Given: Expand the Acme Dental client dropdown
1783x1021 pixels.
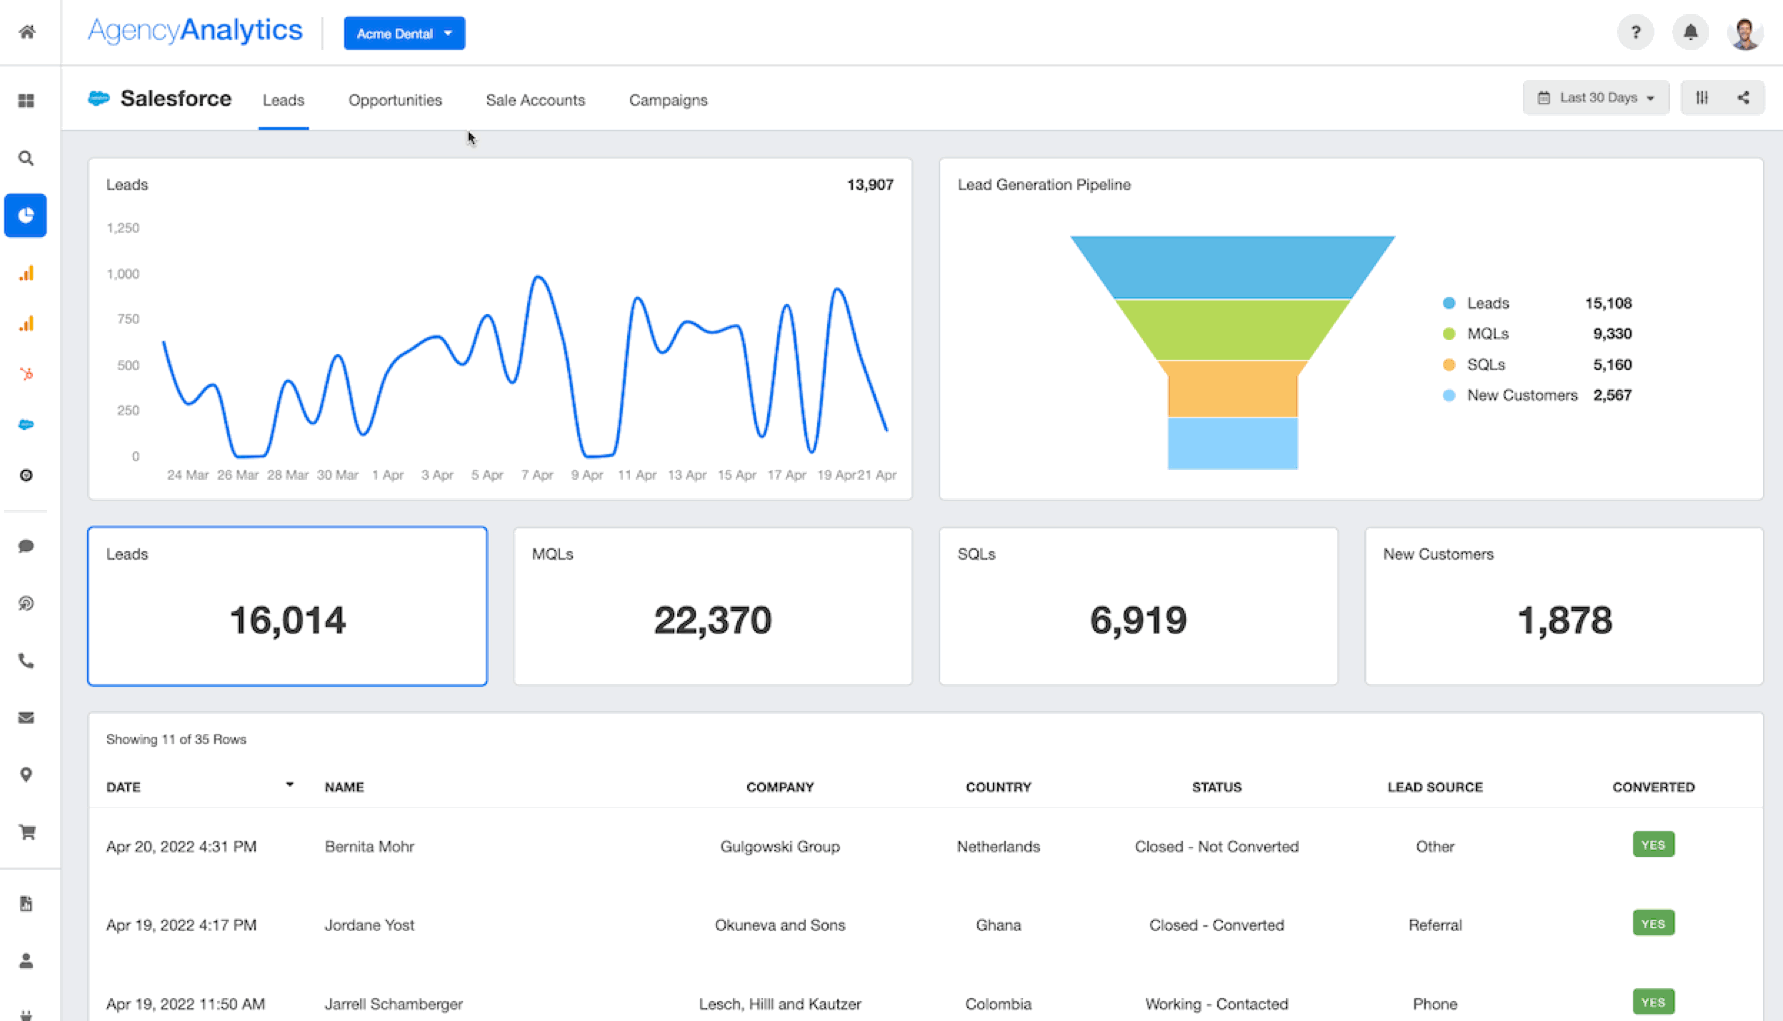Looking at the screenshot, I should click(x=404, y=32).
